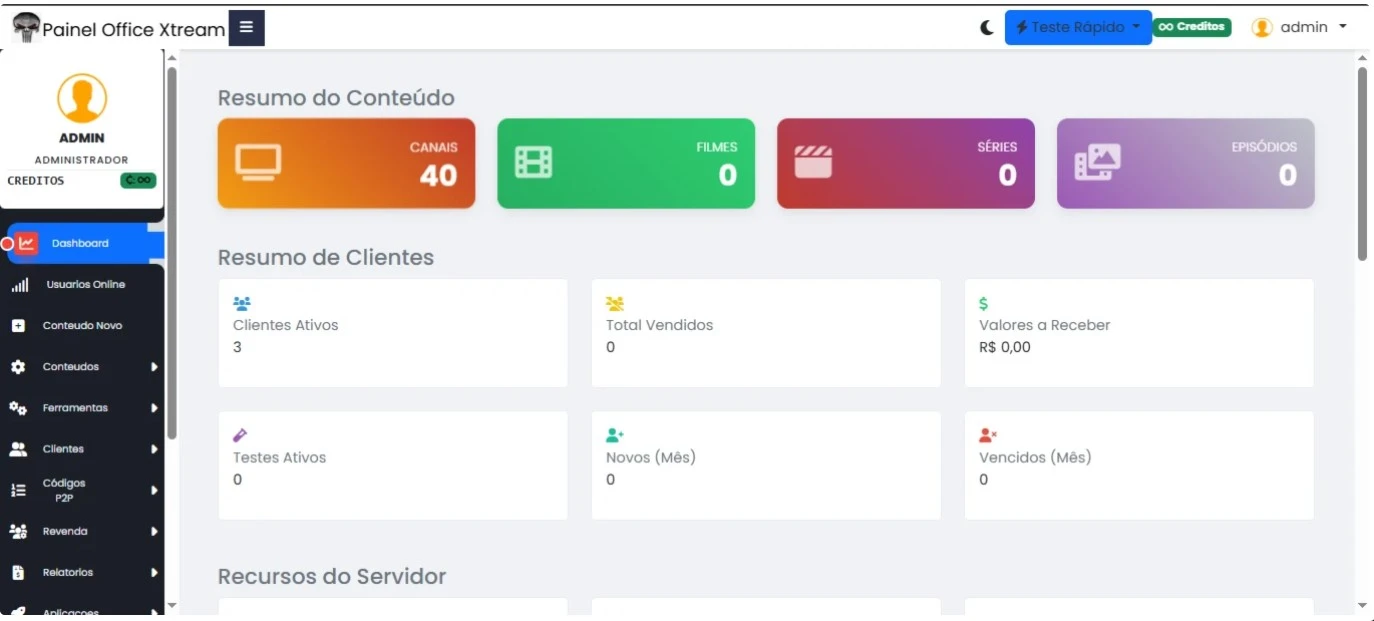1374x621 pixels.
Task: Click the Conteudo Novo plus icon
Action: point(18,326)
